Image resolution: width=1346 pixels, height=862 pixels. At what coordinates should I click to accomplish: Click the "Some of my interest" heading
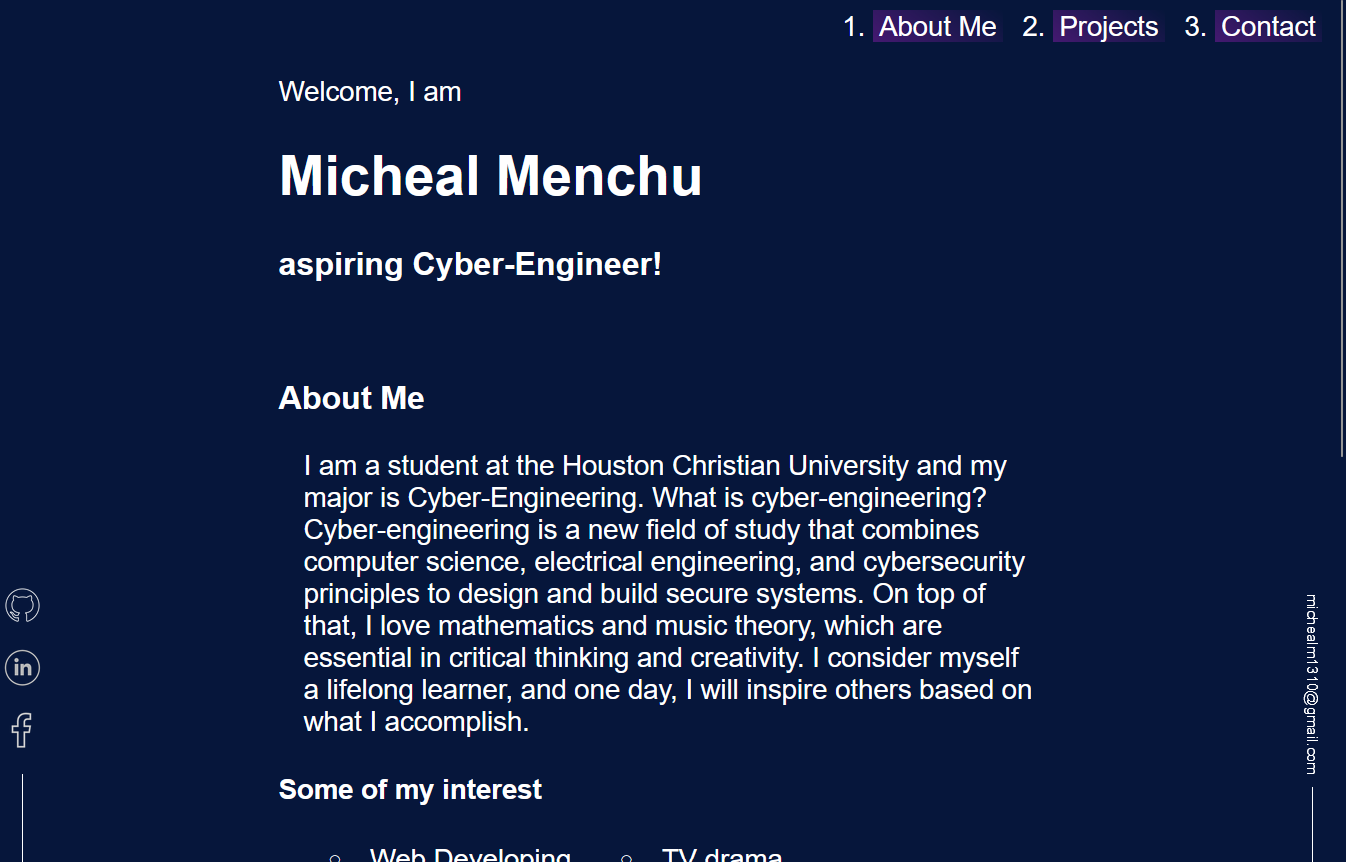tap(410, 790)
